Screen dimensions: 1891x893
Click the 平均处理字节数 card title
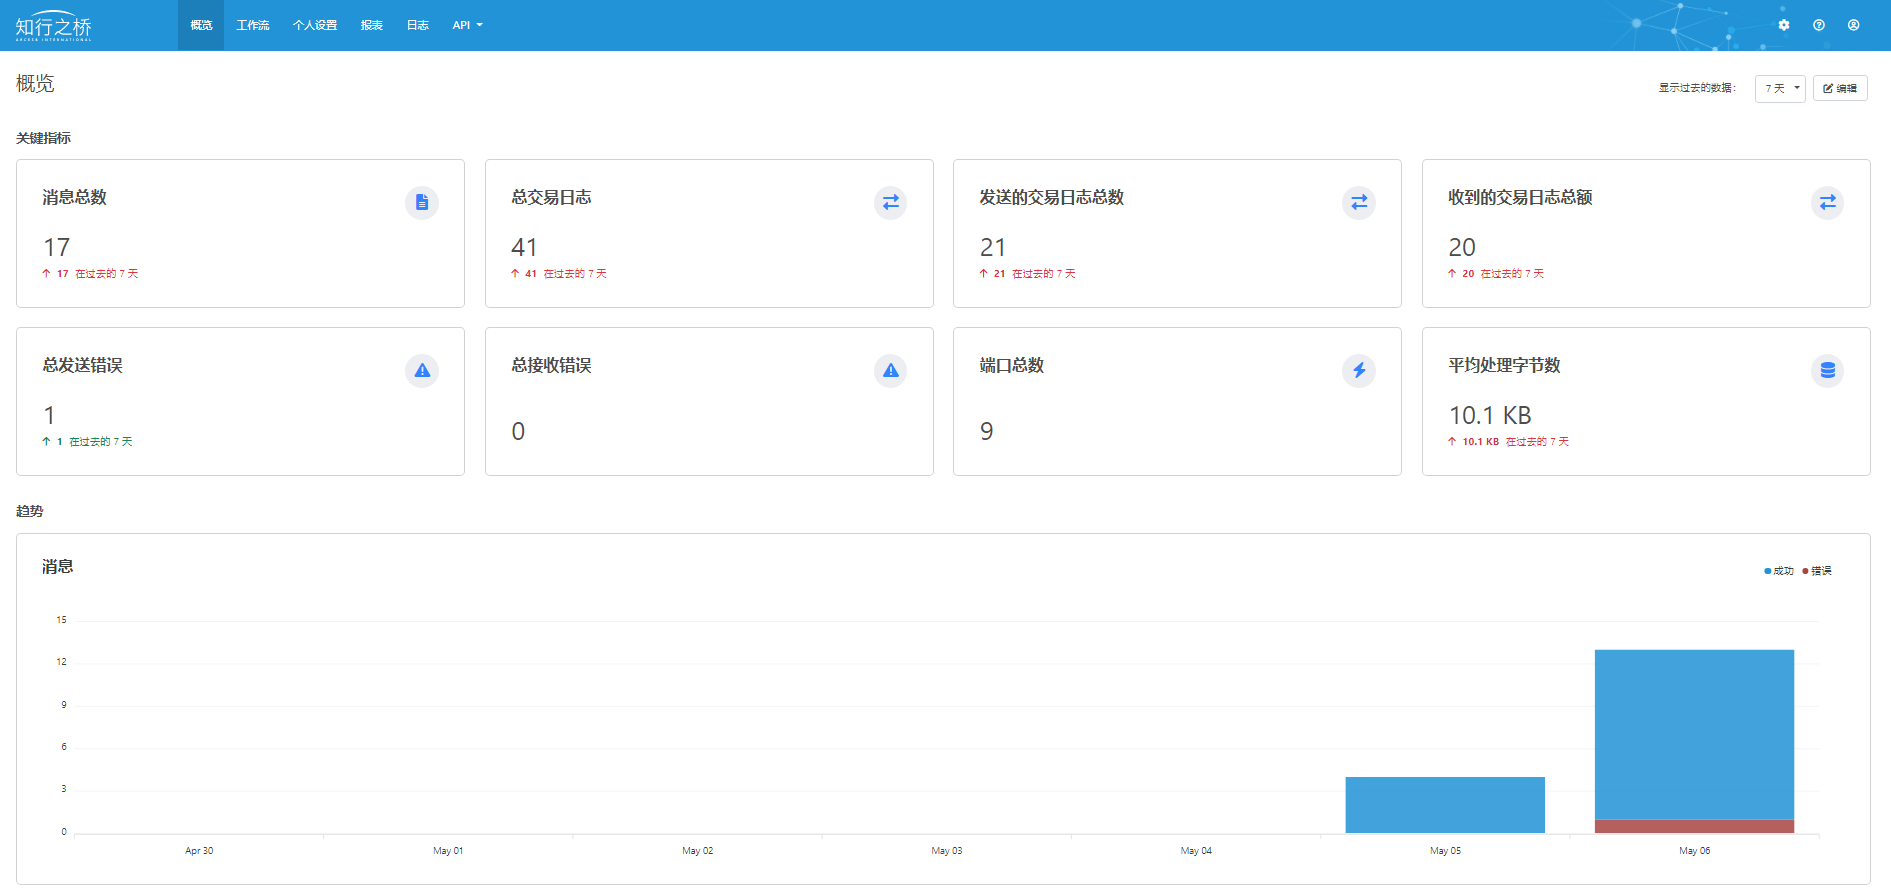pyautogui.click(x=1504, y=366)
